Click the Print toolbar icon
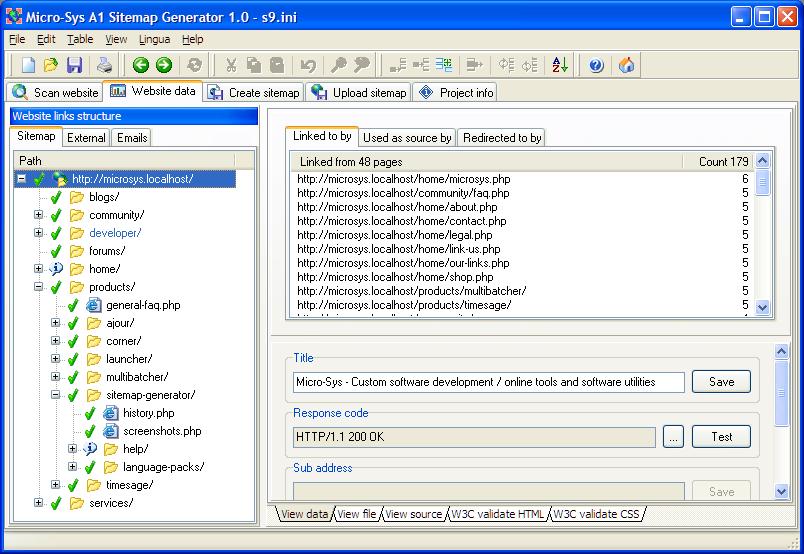This screenshot has width=804, height=554. (x=104, y=65)
